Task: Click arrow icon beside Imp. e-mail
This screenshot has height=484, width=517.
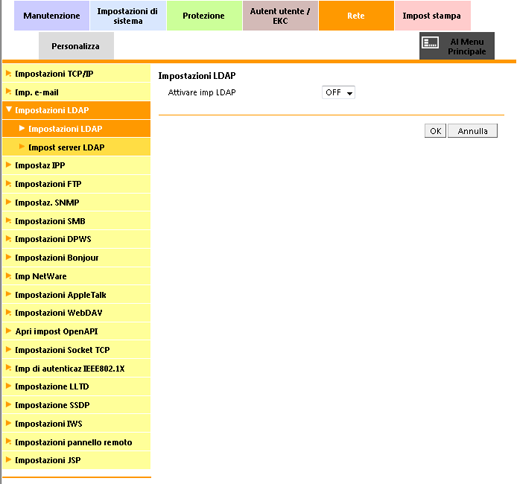Action: coord(9,92)
